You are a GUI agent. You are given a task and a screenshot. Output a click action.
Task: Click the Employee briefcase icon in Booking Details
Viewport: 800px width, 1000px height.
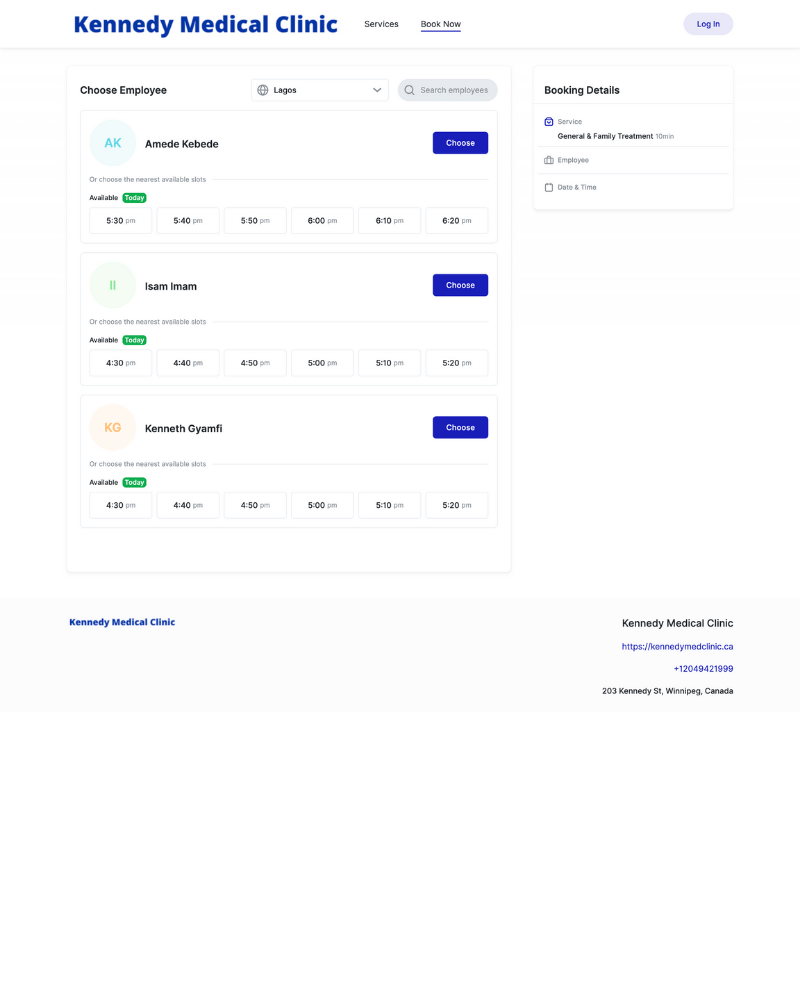click(x=549, y=160)
